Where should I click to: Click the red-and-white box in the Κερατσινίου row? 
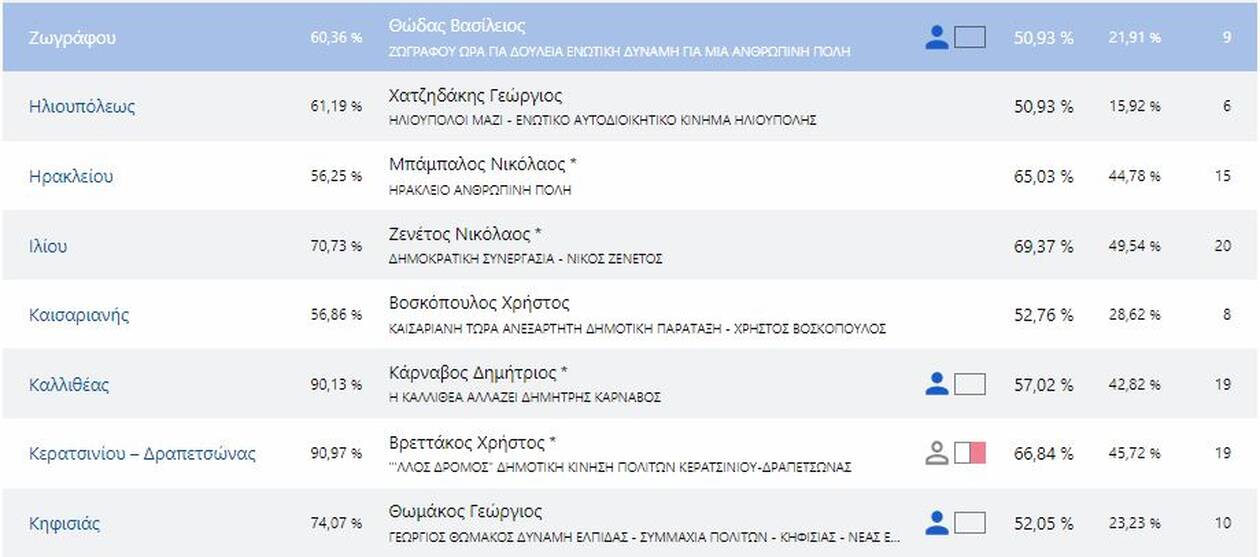click(970, 453)
